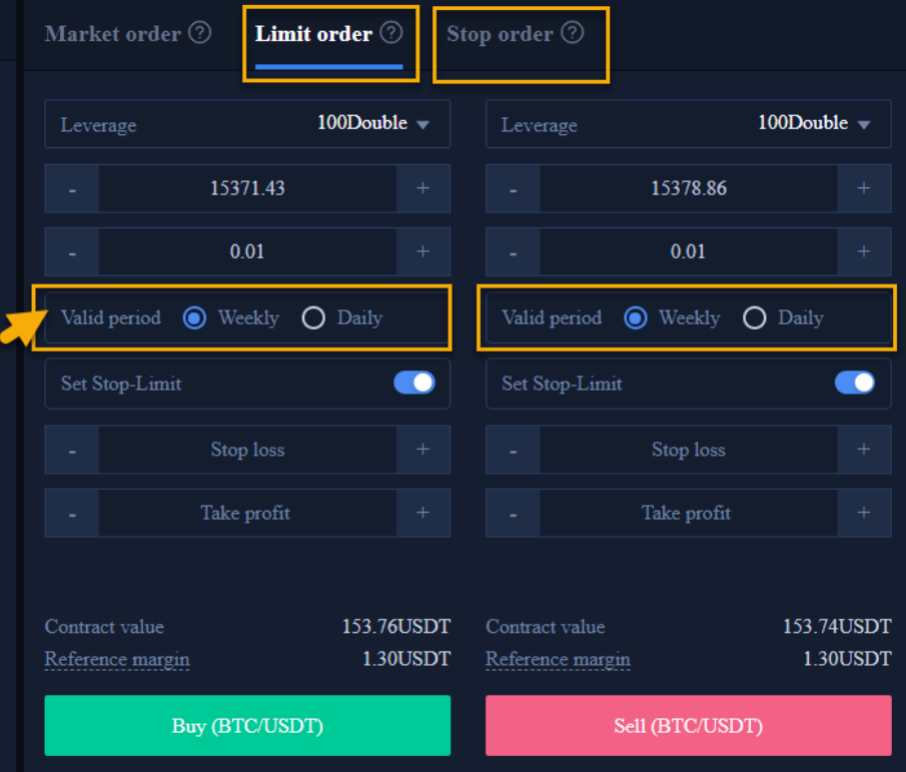Click the pink Sell (BTC/USDT) button
The width and height of the screenshot is (906, 772).
click(x=688, y=725)
